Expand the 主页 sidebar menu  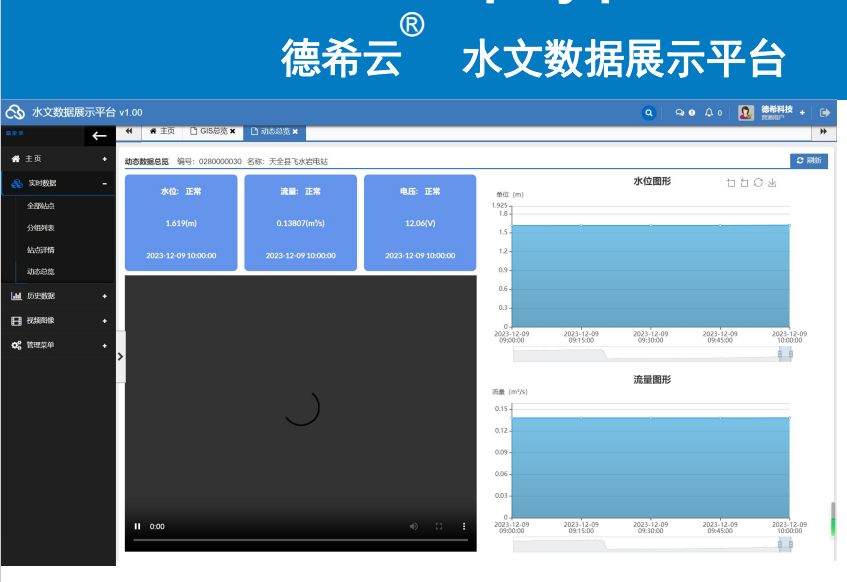coord(58,159)
